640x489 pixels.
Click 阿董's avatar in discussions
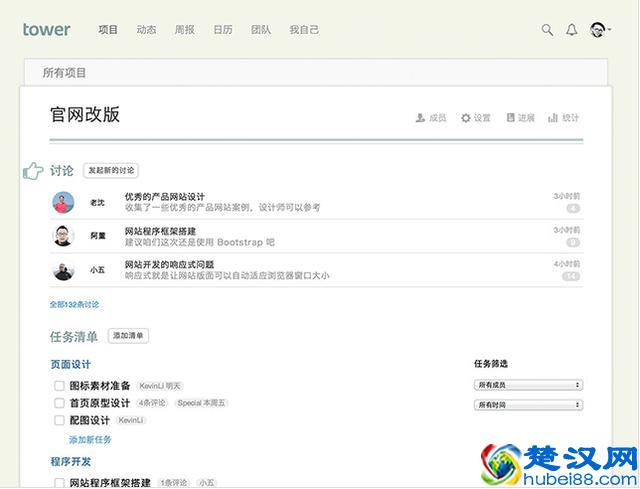tap(63, 236)
